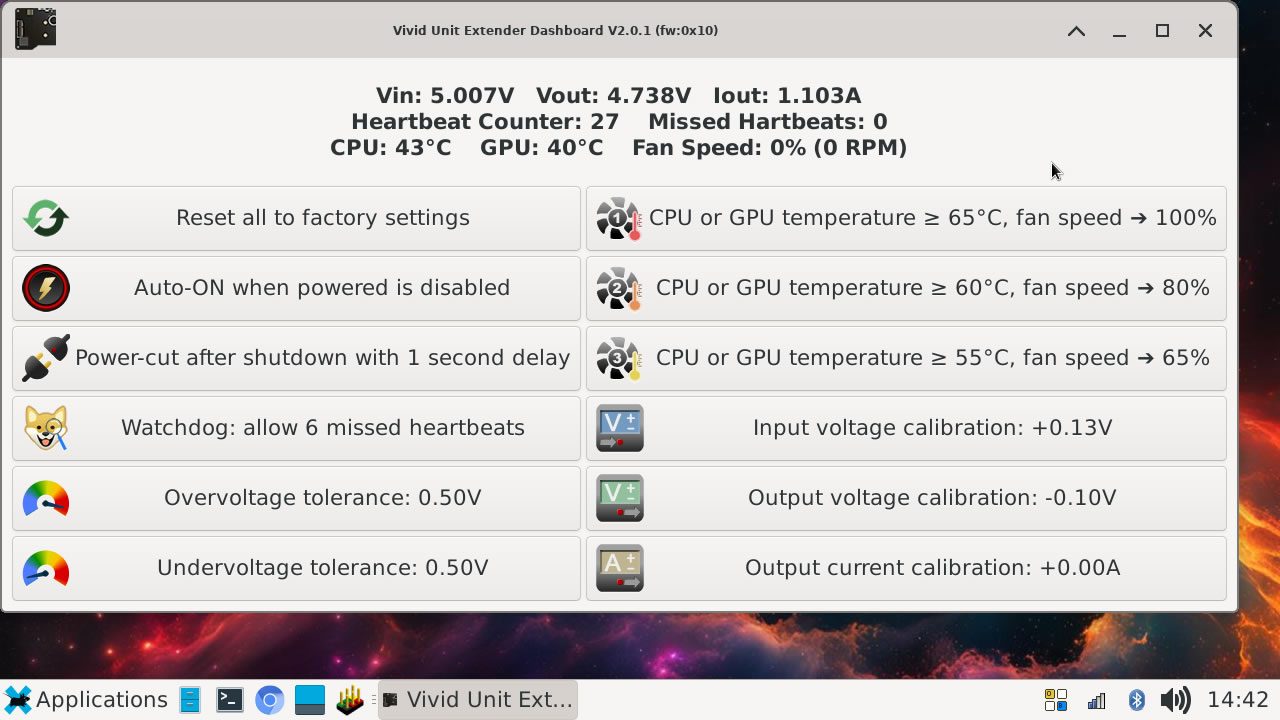Launch the terminal from the taskbar
This screenshot has width=1280, height=720.
[x=230, y=699]
